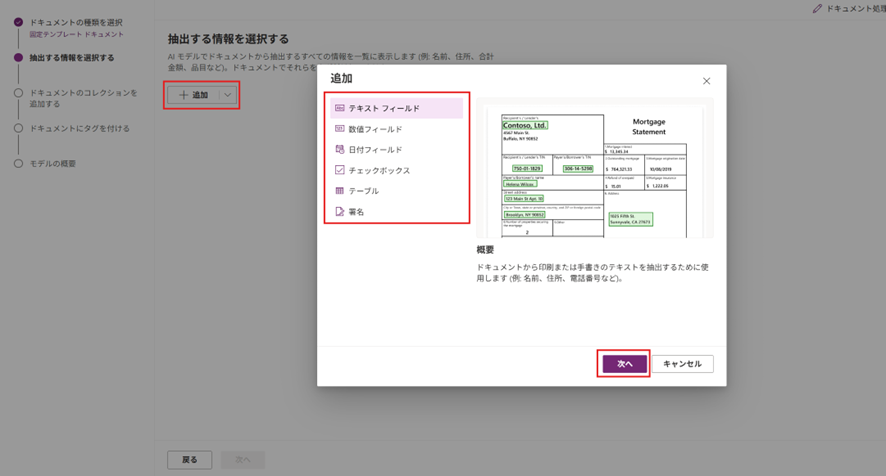Image resolution: width=886 pixels, height=476 pixels.
Task: Close the 追加 dialog with the X
Action: (706, 81)
